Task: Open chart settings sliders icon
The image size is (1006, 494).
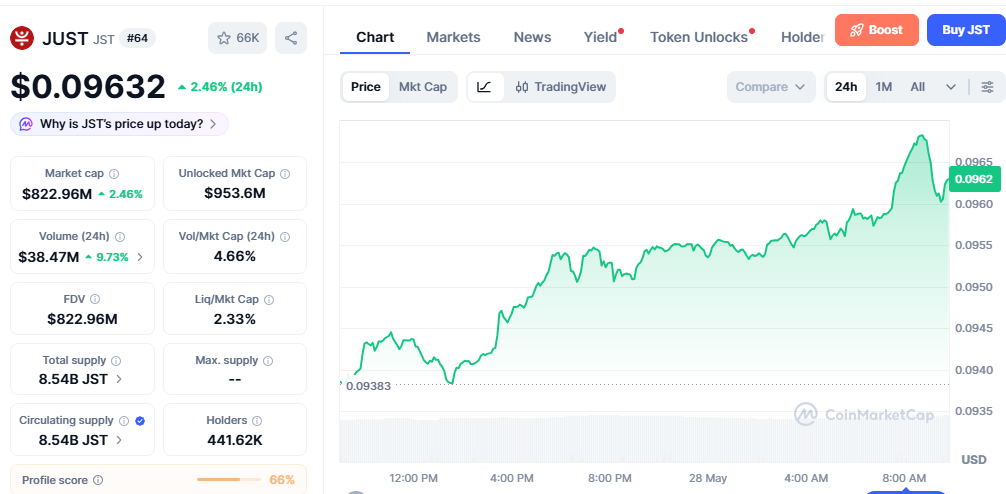Action: (988, 87)
